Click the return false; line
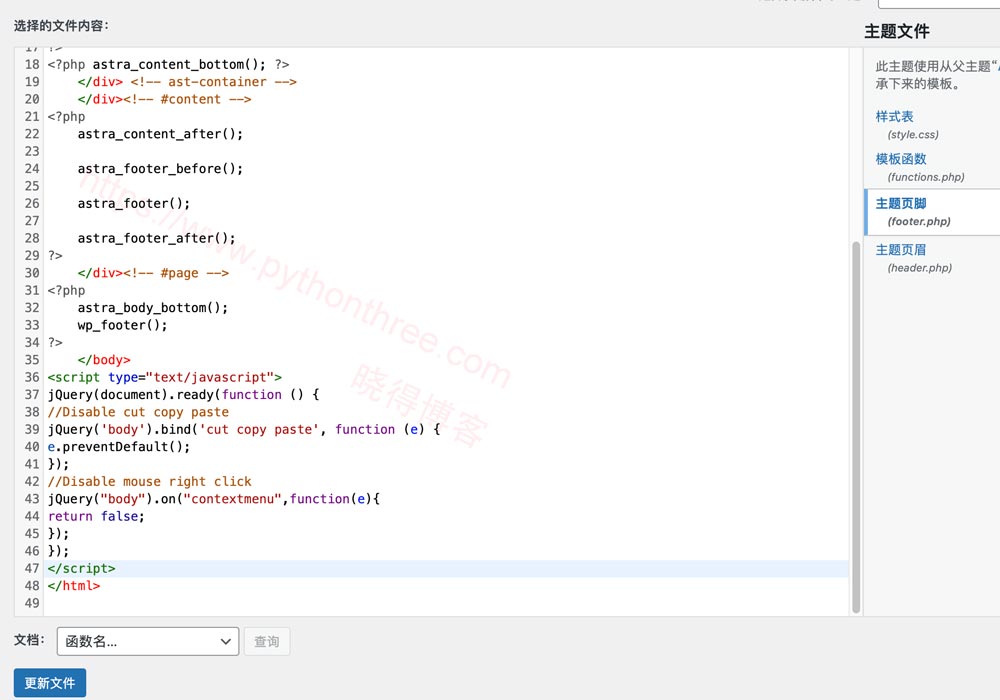The height and width of the screenshot is (700, 1000). click(x=96, y=516)
